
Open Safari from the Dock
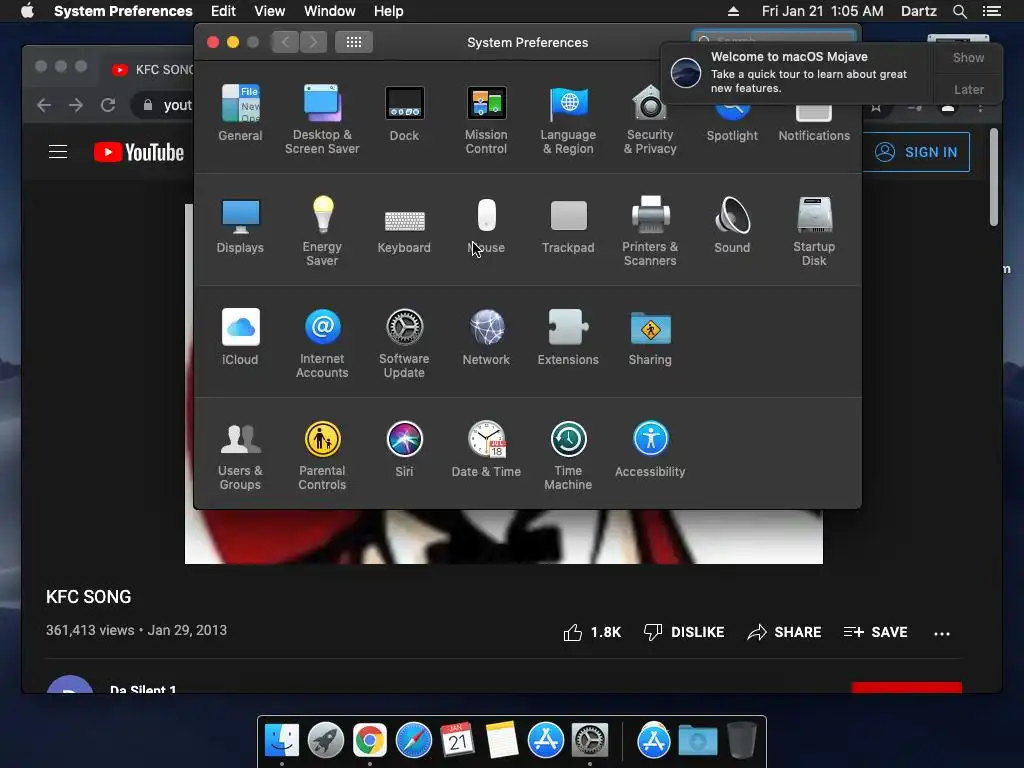click(413, 740)
